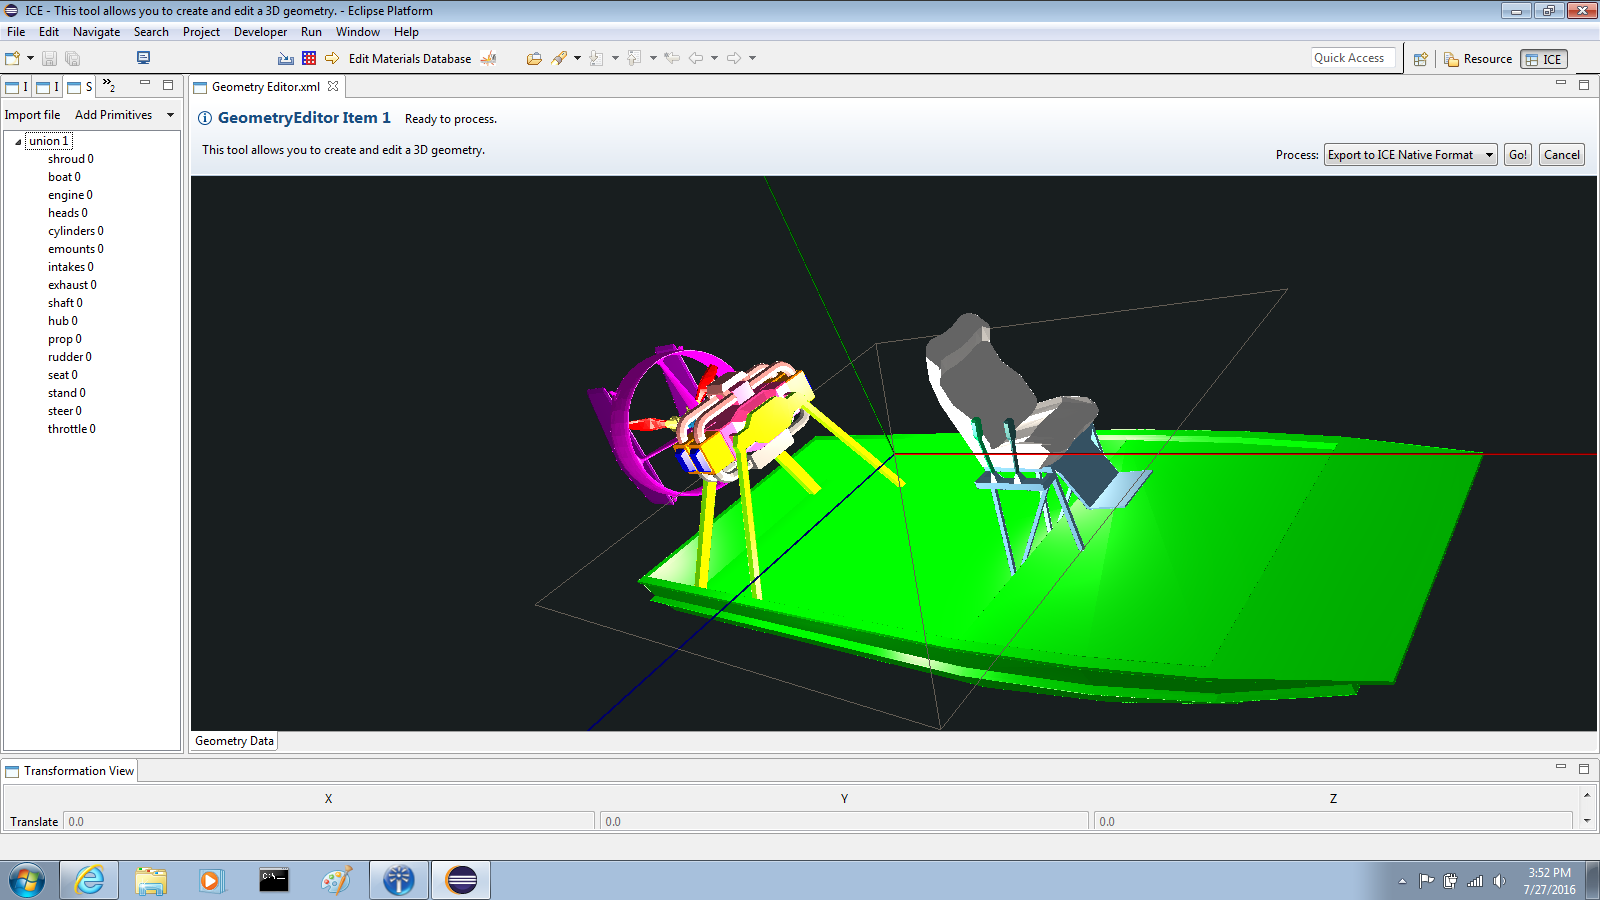Image resolution: width=1600 pixels, height=900 pixels.
Task: Click the Next Annotation toolbar icon
Action: click(x=597, y=58)
